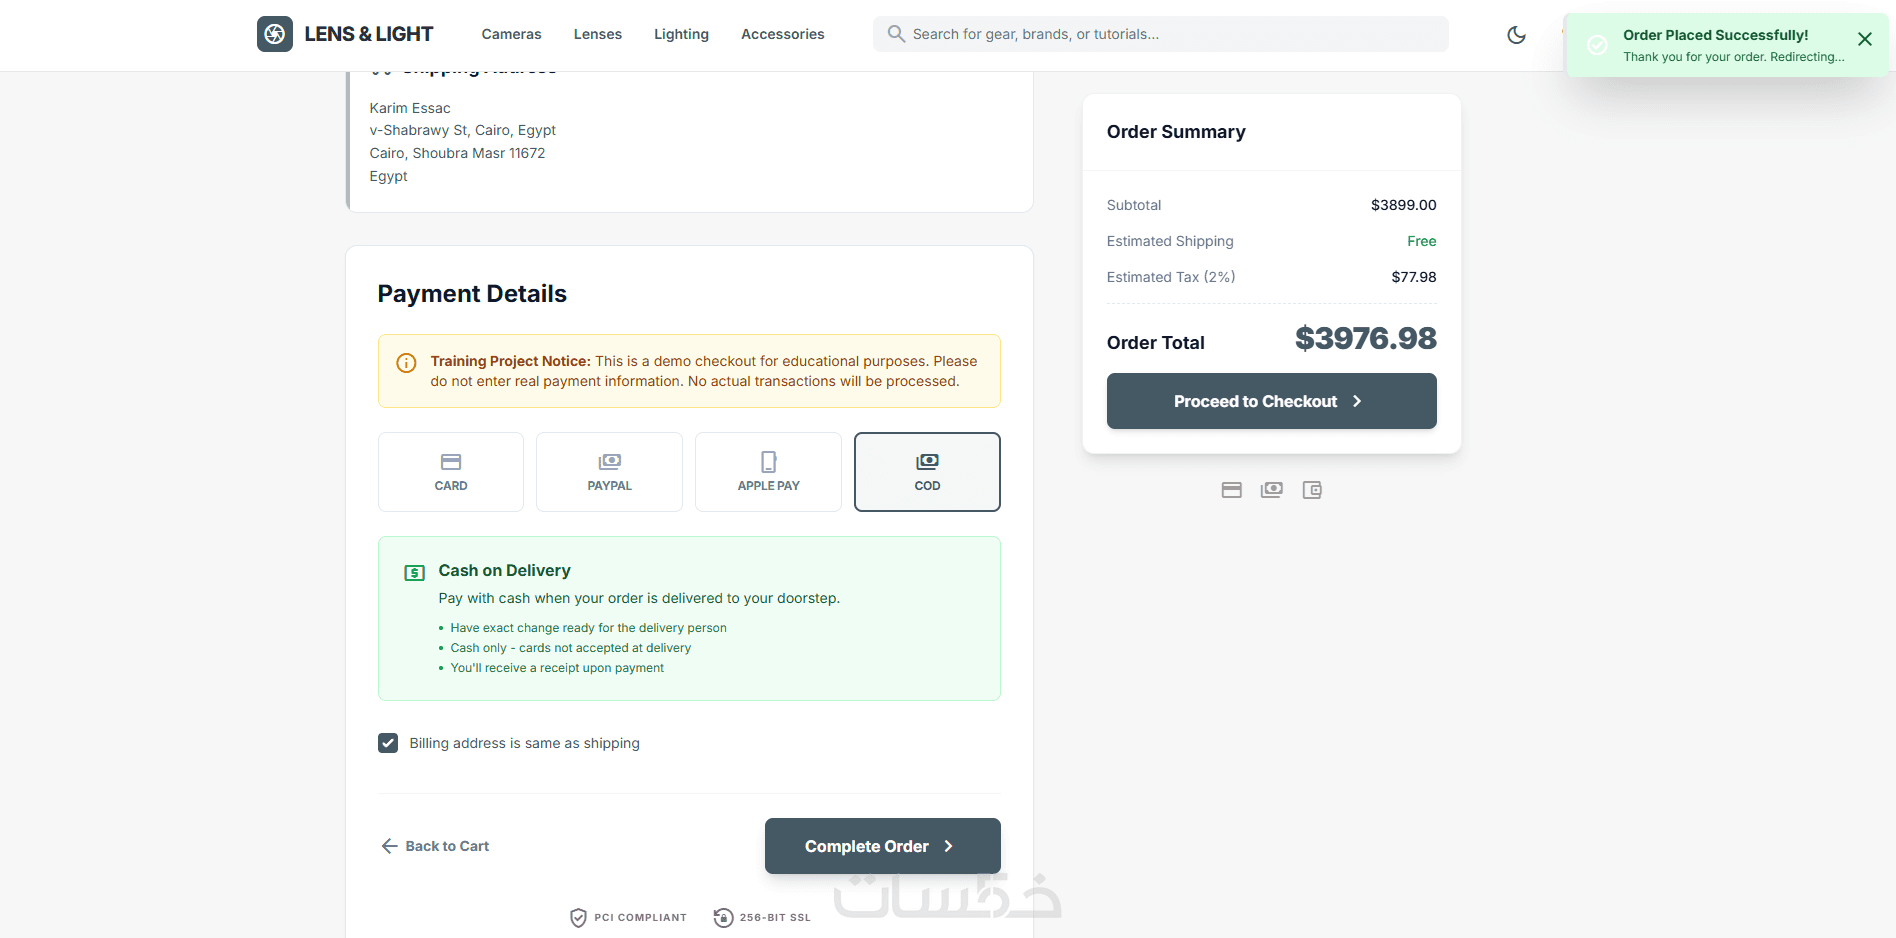Open the Accessories section
This screenshot has height=938, width=1896.
coord(782,34)
